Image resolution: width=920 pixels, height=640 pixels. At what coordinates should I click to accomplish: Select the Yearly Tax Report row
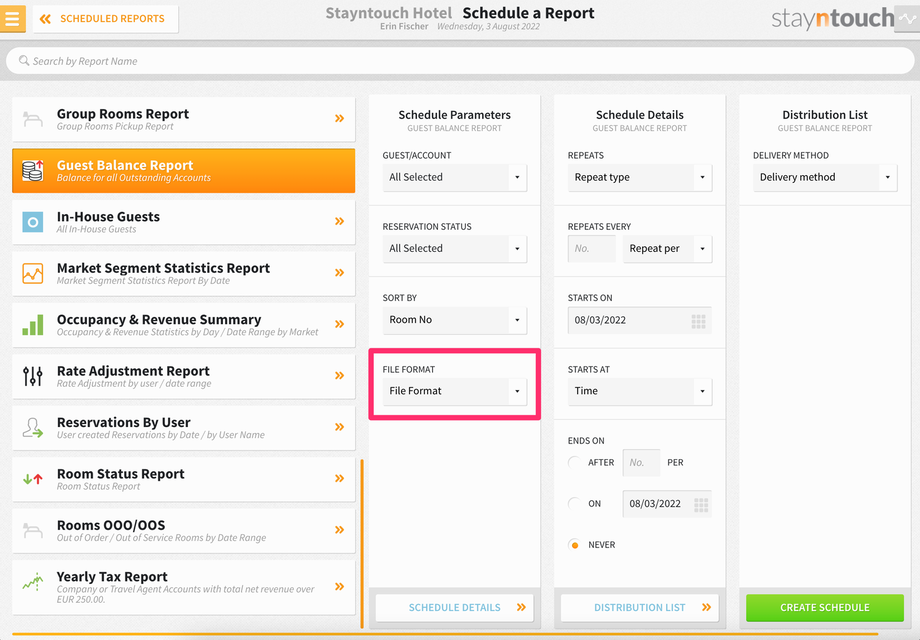pos(184,587)
